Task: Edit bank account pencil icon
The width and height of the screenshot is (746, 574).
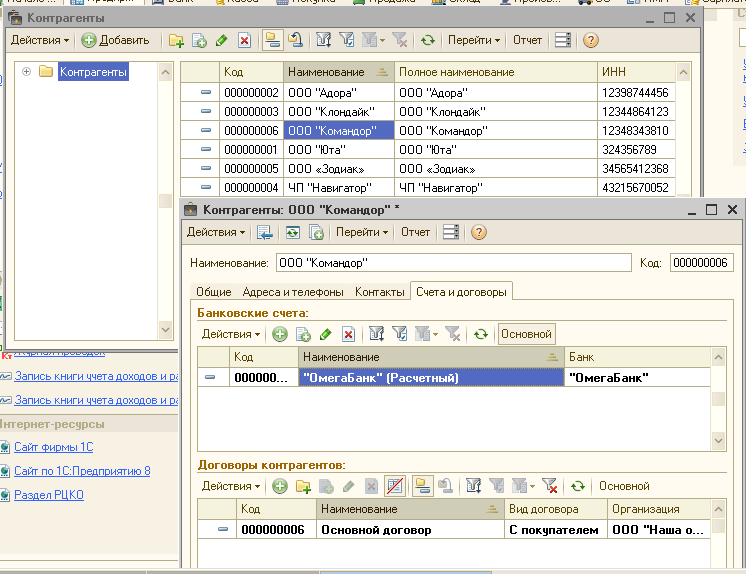Action: click(325, 334)
